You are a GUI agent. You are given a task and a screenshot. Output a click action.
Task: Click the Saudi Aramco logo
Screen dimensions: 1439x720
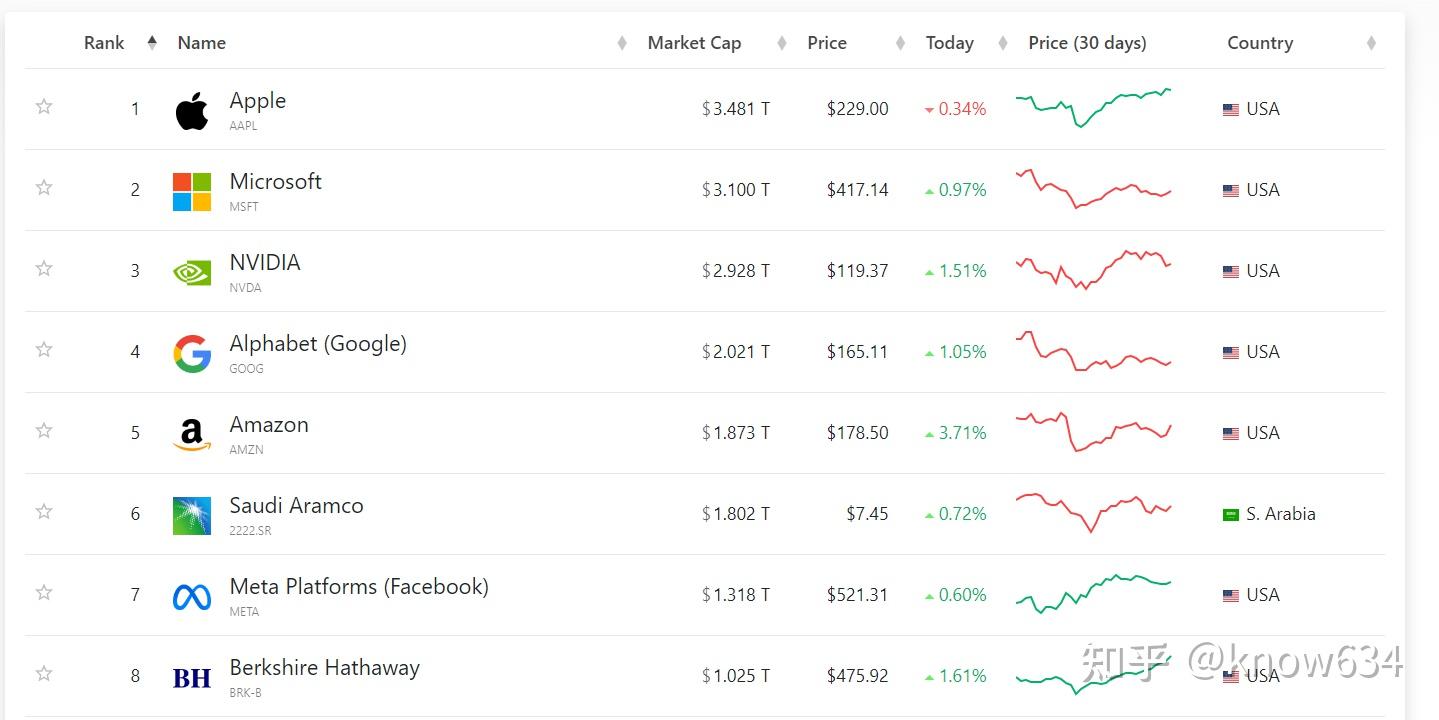pyautogui.click(x=192, y=515)
